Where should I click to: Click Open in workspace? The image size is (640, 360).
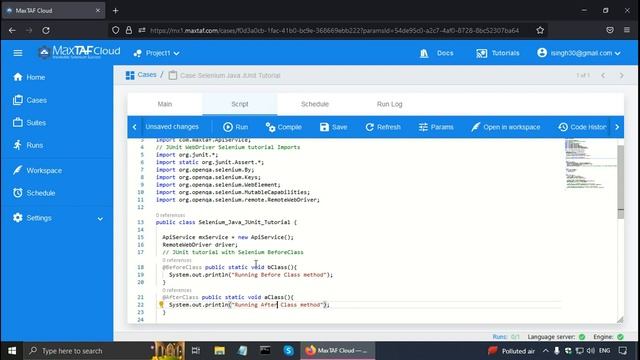[505, 127]
